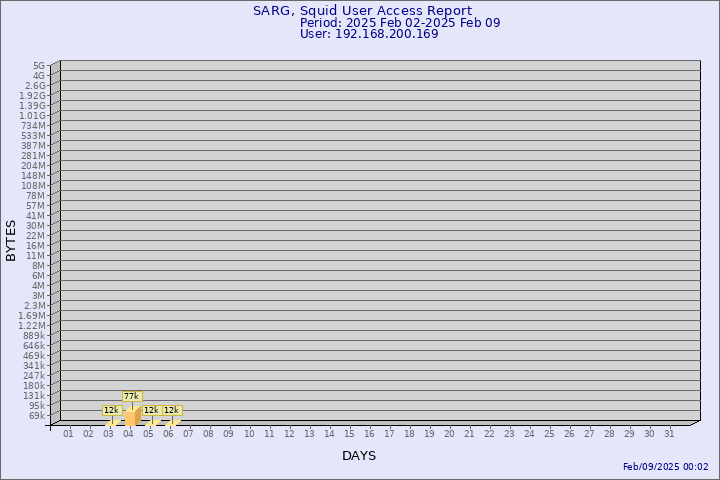
Task: Click the Feb/09/2025 00:02 timestamp
Action: 665,467
